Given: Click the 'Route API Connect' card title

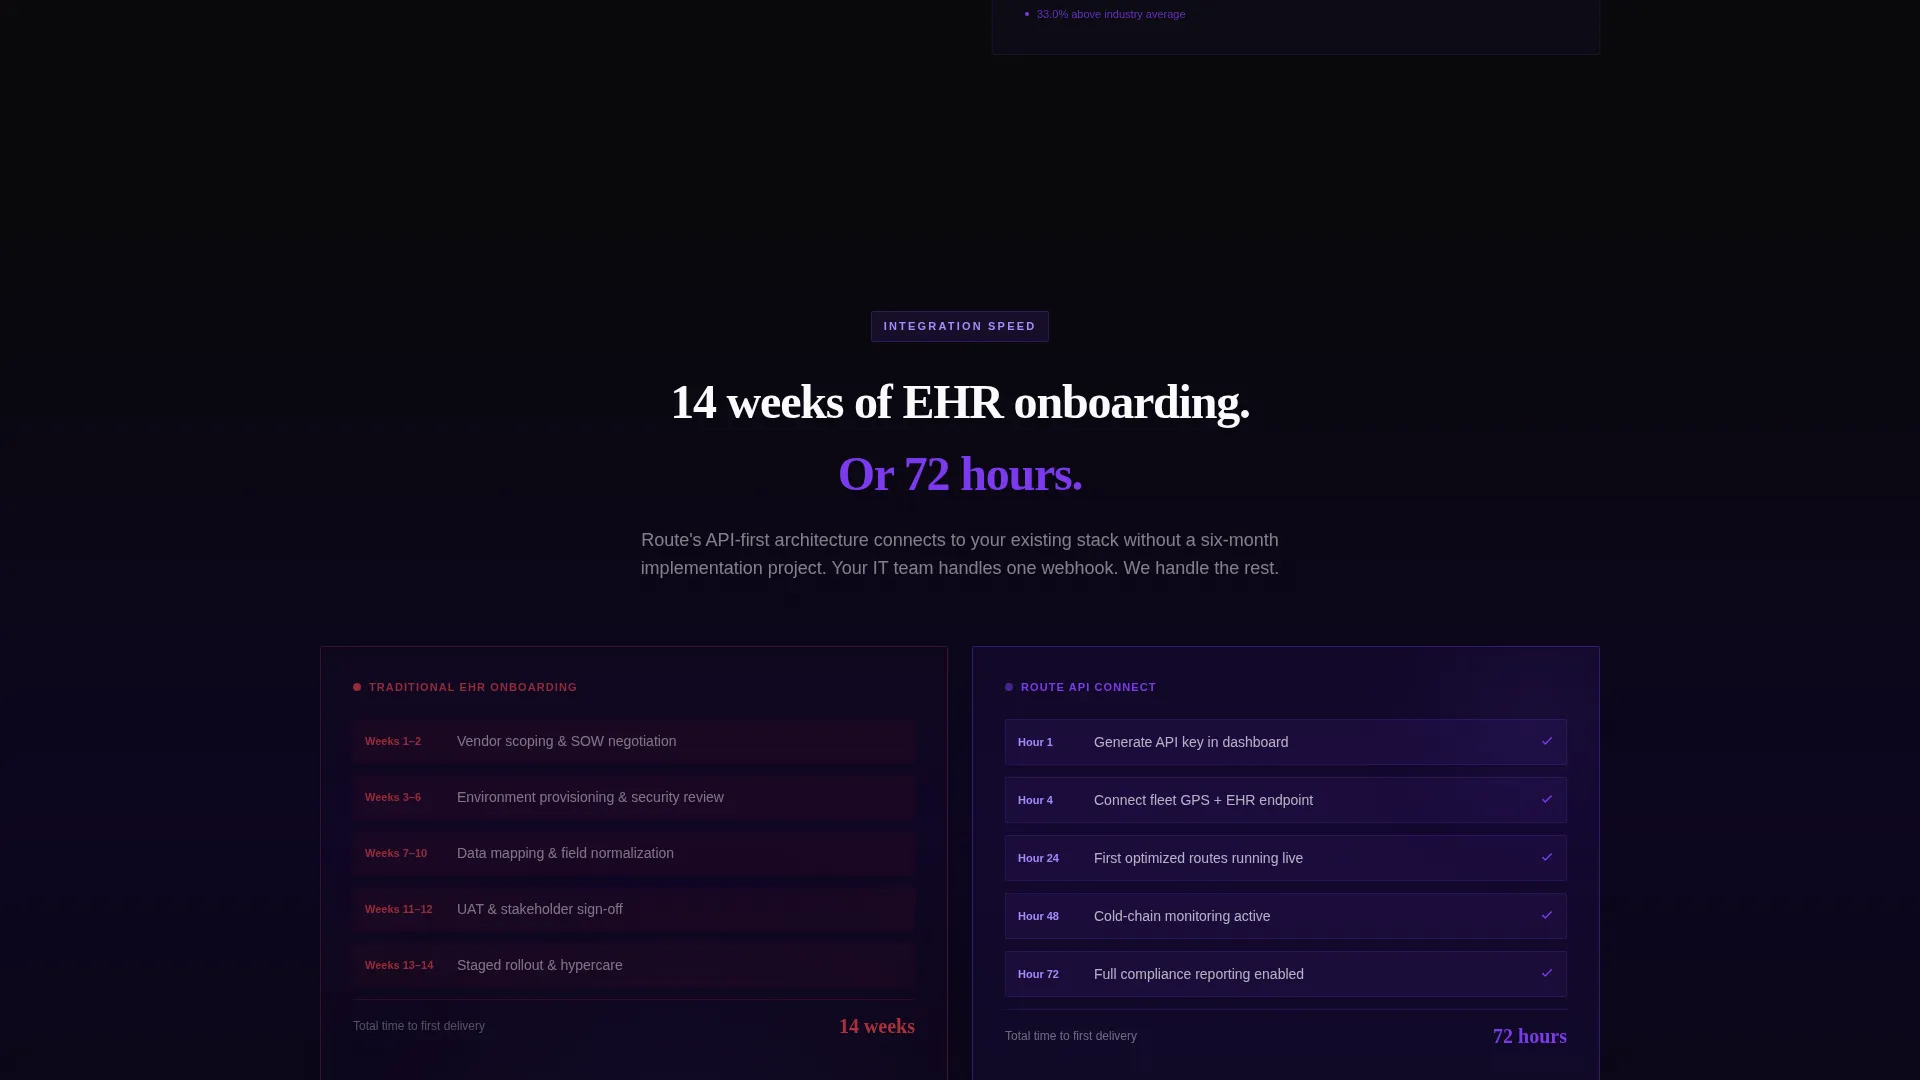Looking at the screenshot, I should tap(1088, 687).
